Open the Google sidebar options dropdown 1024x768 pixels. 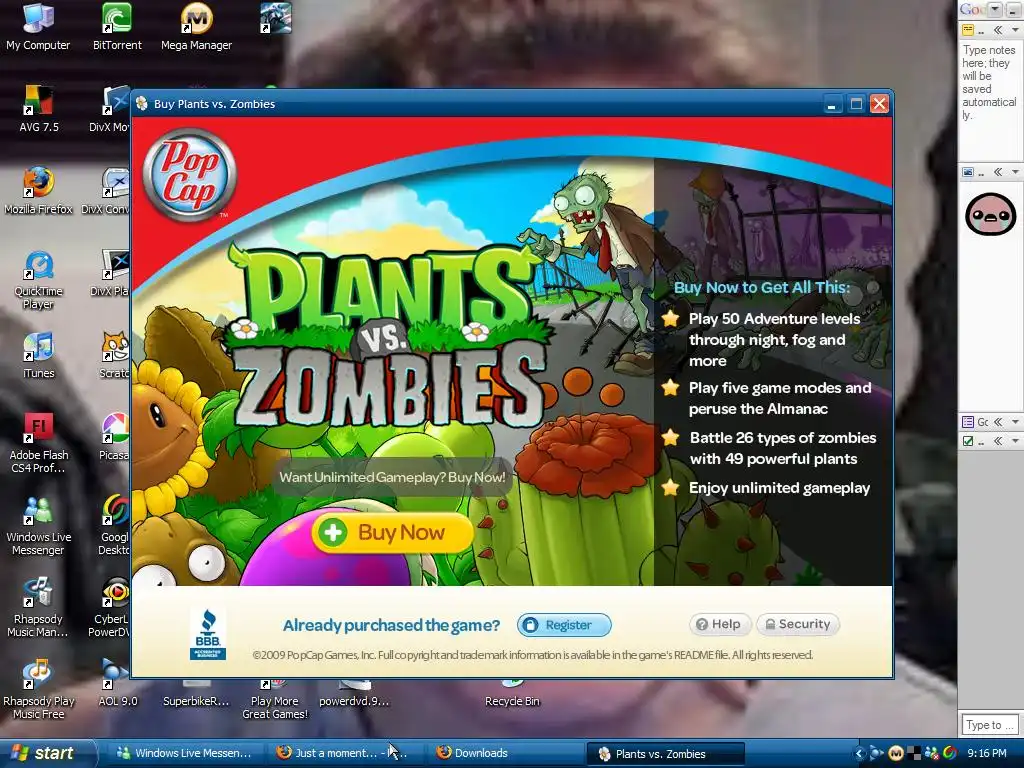coord(995,9)
